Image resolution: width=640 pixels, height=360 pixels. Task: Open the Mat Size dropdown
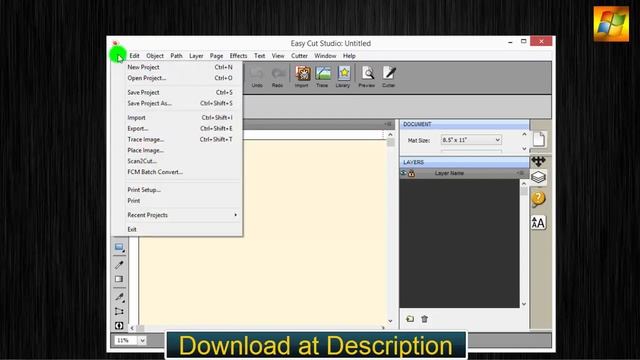[471, 140]
